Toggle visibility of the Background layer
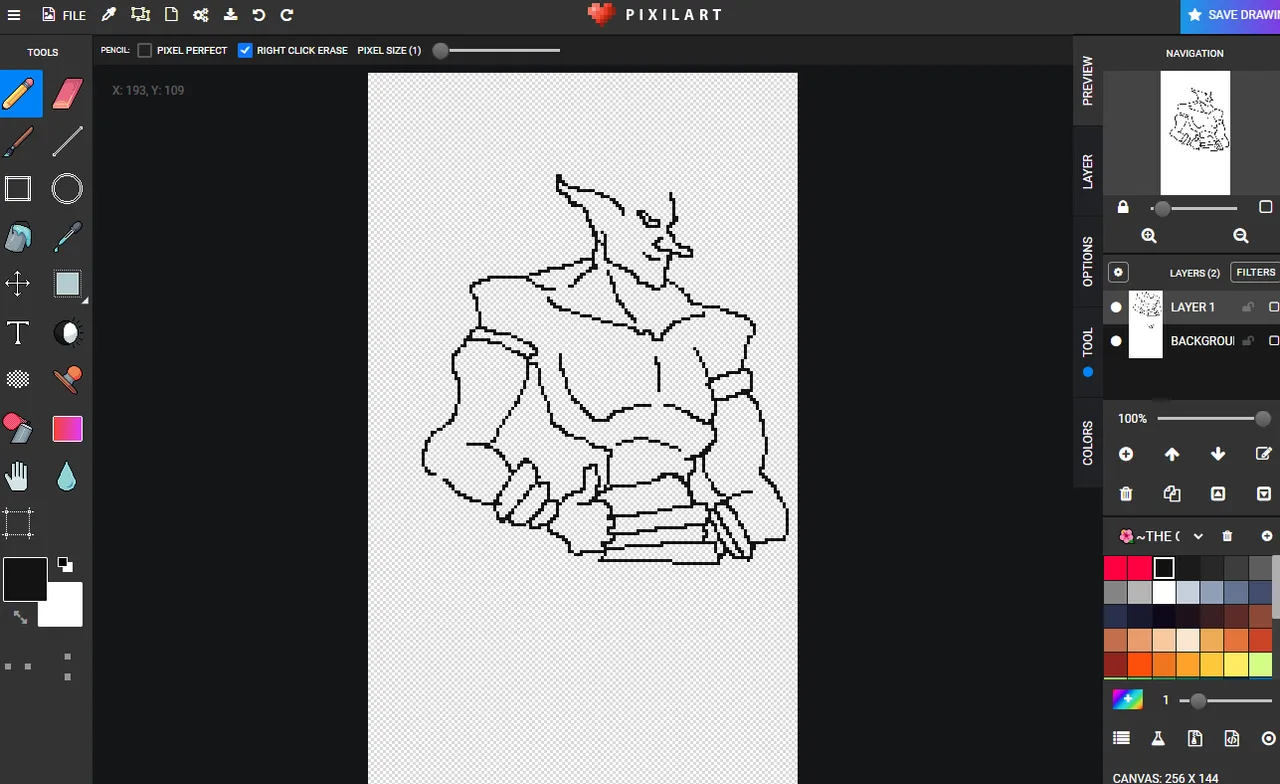Viewport: 1280px width, 784px height. (1116, 341)
